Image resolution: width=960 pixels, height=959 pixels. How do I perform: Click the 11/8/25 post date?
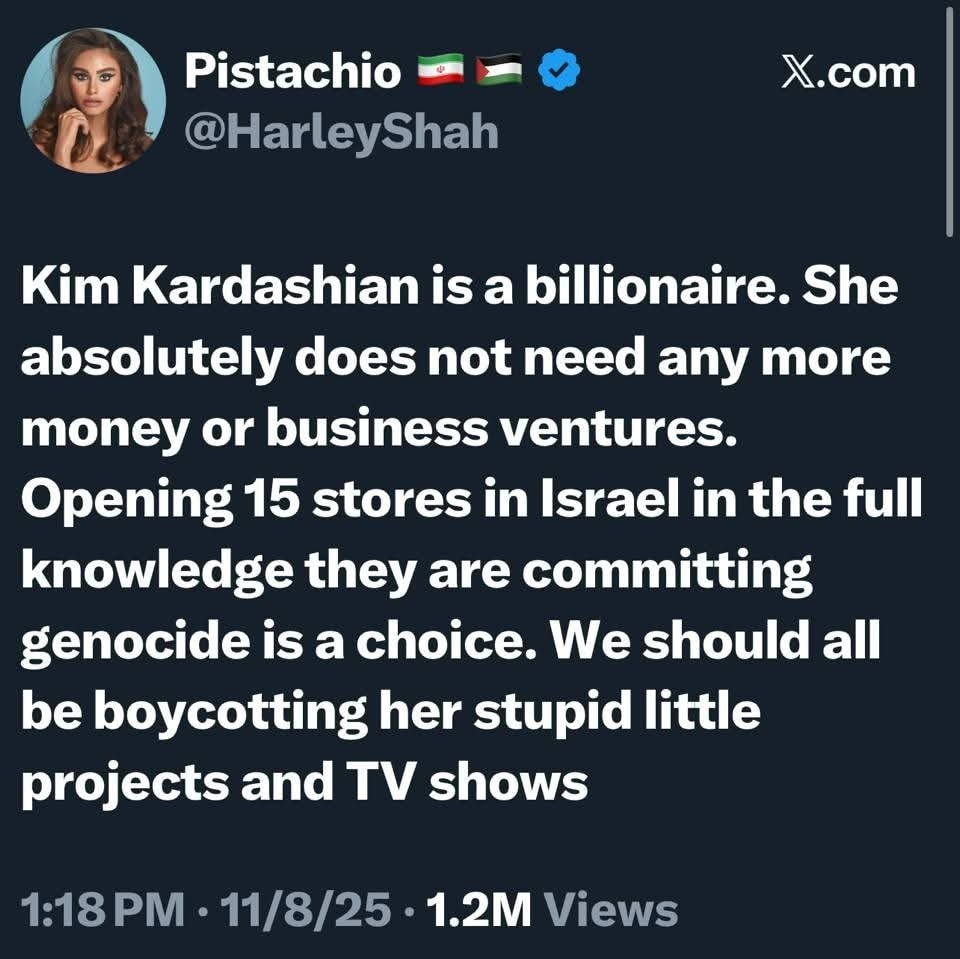point(308,910)
